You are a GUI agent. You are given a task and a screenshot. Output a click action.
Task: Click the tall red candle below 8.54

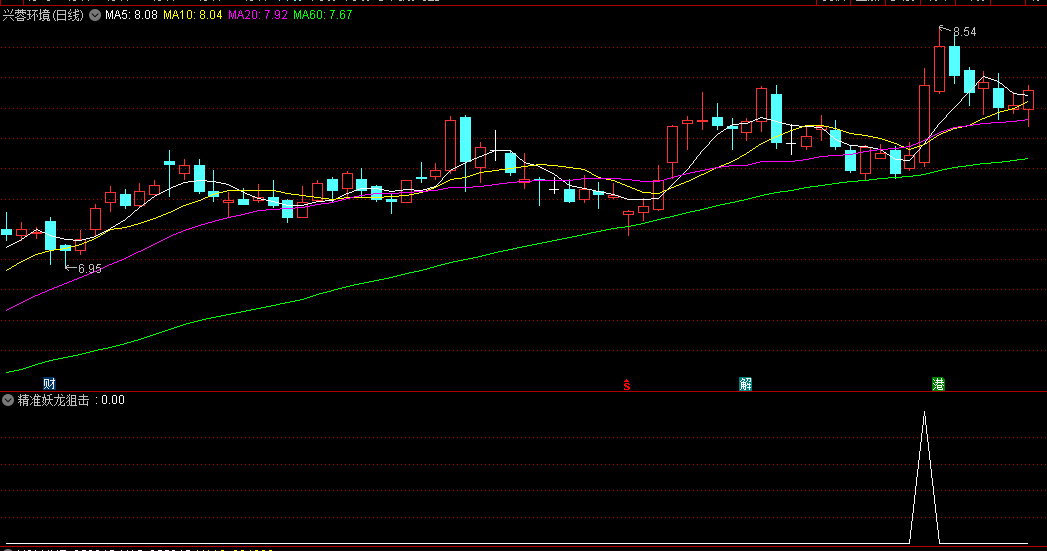(x=939, y=69)
